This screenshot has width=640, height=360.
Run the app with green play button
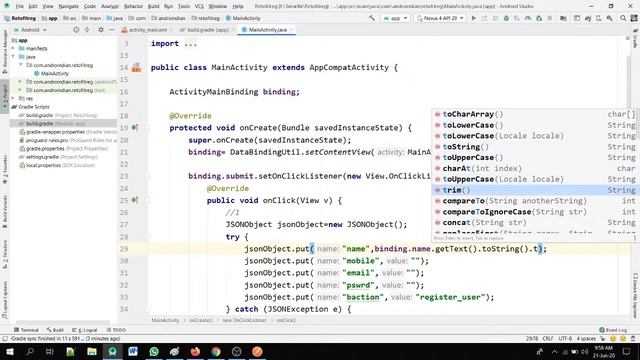473,18
